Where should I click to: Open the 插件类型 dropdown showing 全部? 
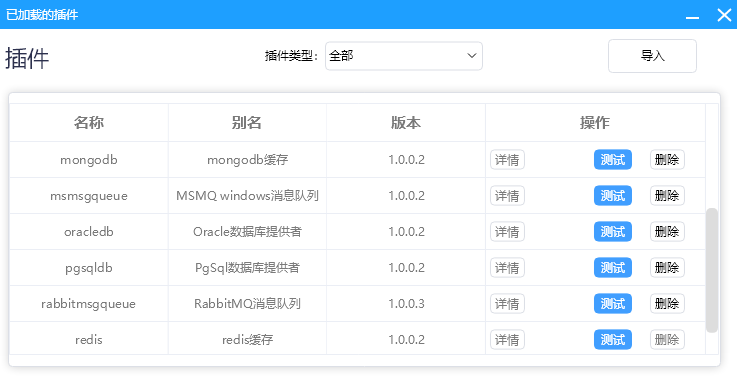[404, 56]
